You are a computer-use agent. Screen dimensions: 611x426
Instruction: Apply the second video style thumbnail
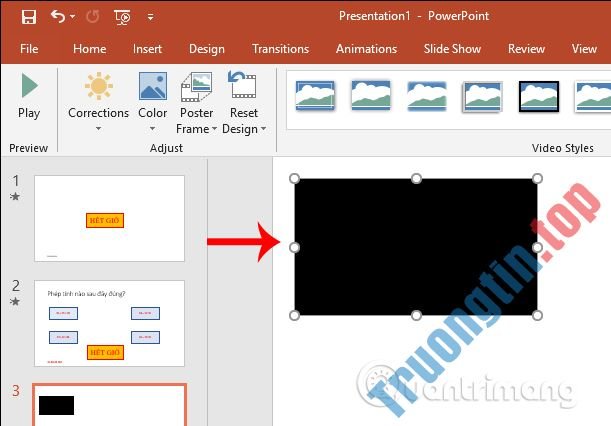pos(371,95)
